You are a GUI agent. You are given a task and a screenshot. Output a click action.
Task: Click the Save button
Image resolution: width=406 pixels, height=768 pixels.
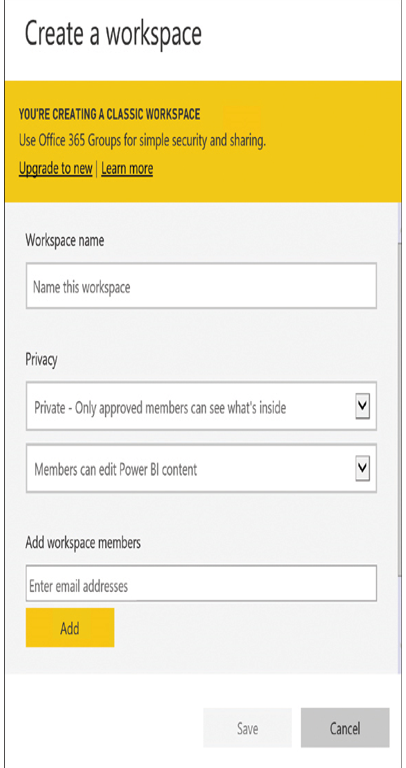pyautogui.click(x=247, y=727)
